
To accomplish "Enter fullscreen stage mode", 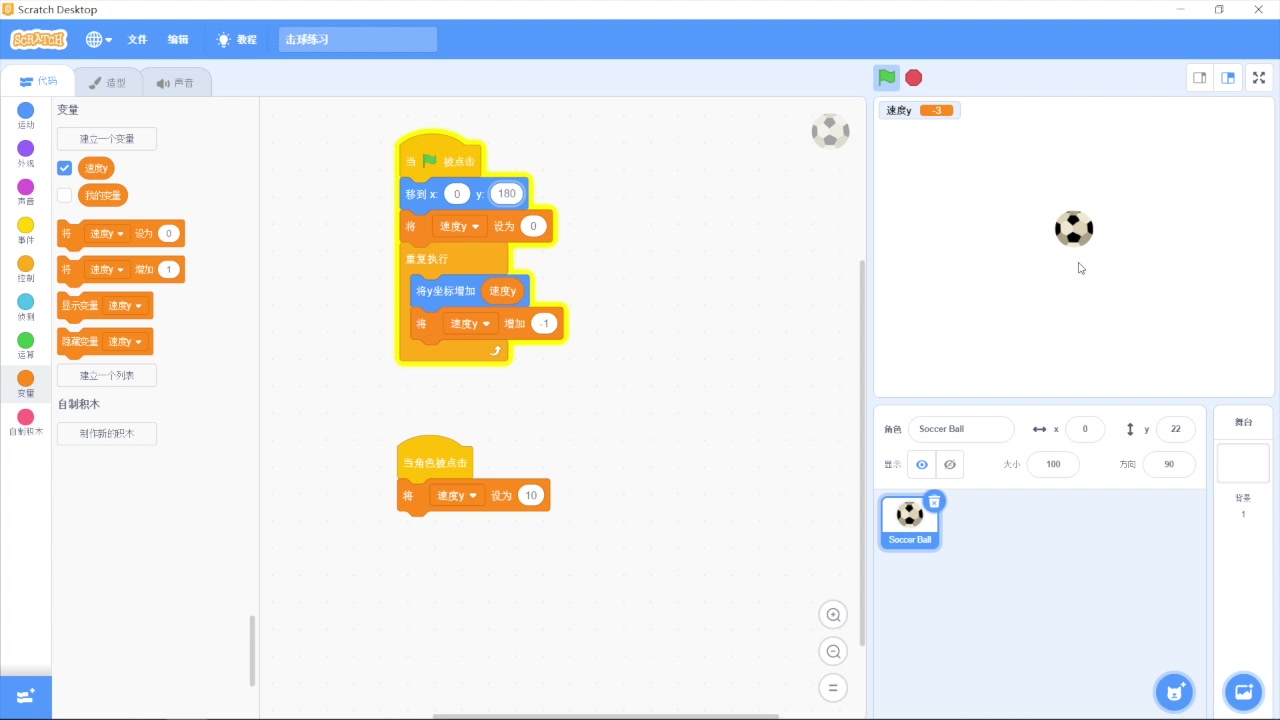I will coord(1258,77).
